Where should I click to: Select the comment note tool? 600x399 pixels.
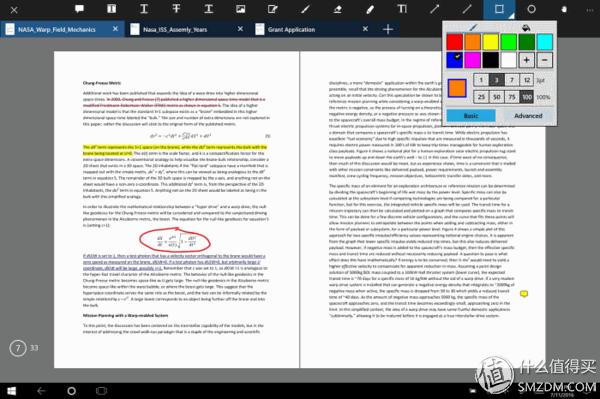pos(79,9)
